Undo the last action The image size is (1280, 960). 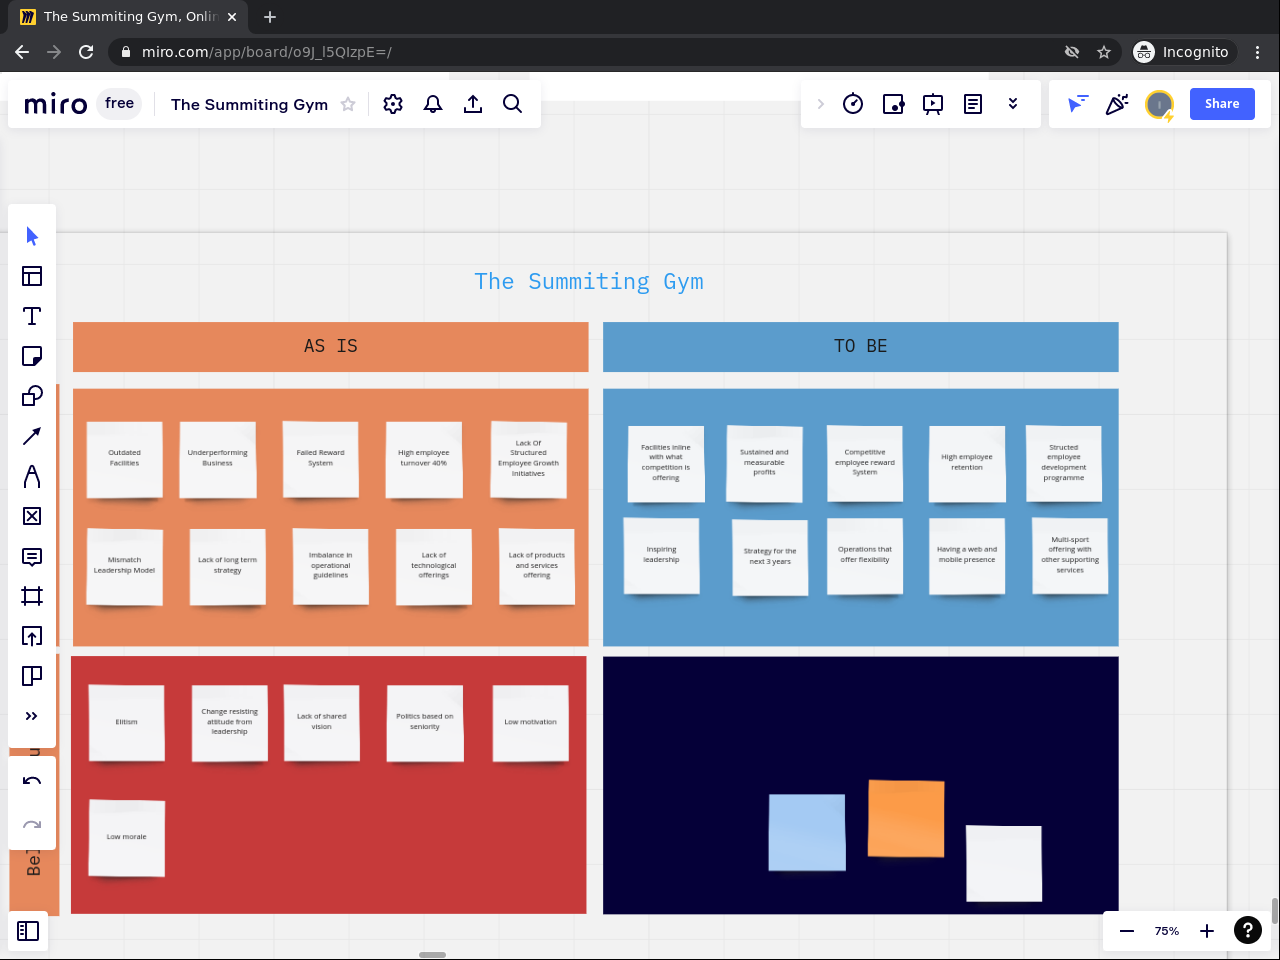pos(32,782)
